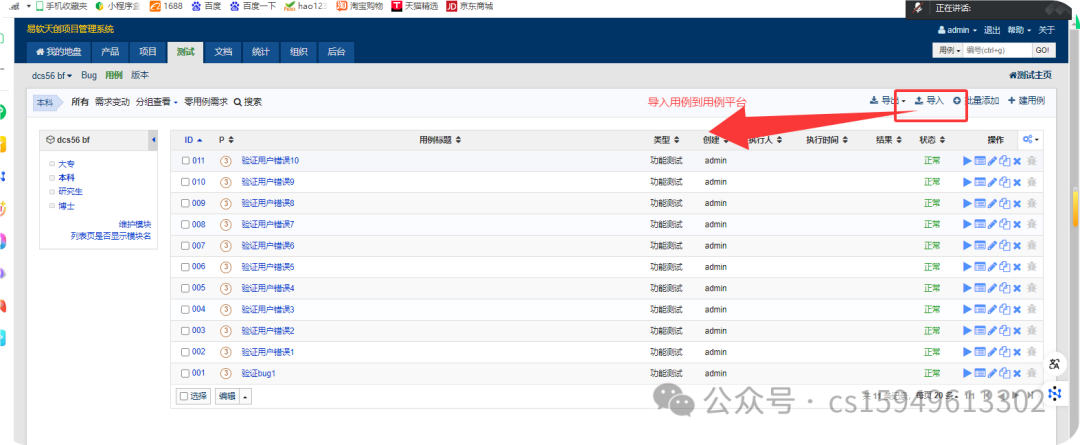The height and width of the screenshot is (445, 1080).
Task: Run case 004 验证用户错误3
Action: [x=968, y=309]
